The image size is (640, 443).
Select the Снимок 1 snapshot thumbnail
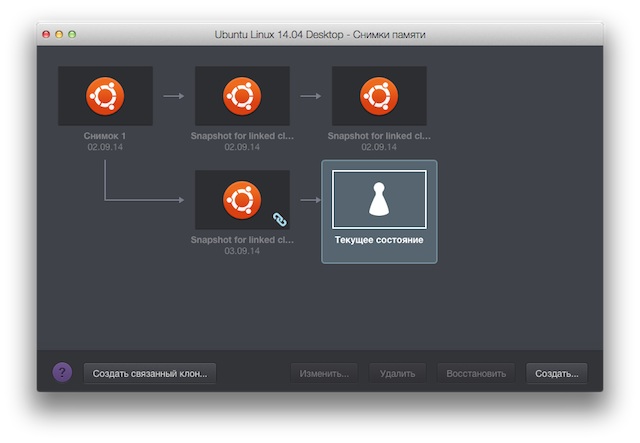[x=105, y=96]
